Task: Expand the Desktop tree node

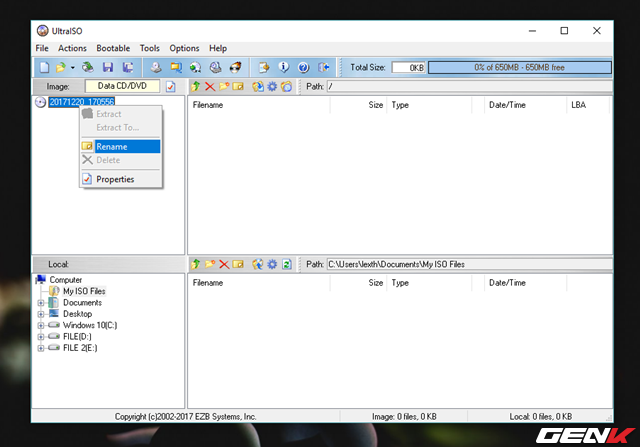Action: [41, 314]
